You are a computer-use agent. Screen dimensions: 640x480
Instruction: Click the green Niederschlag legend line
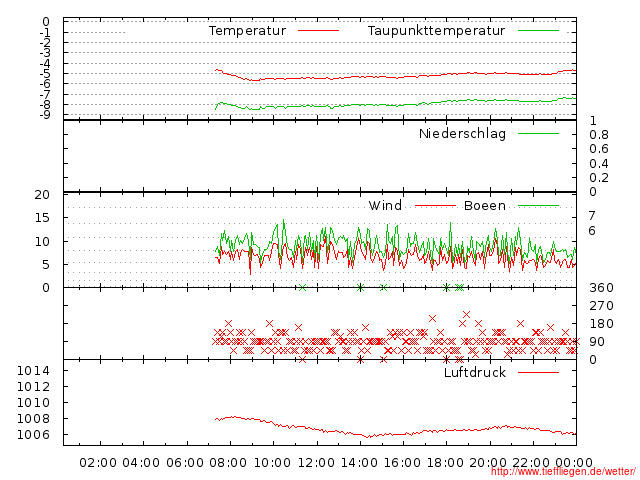point(538,133)
